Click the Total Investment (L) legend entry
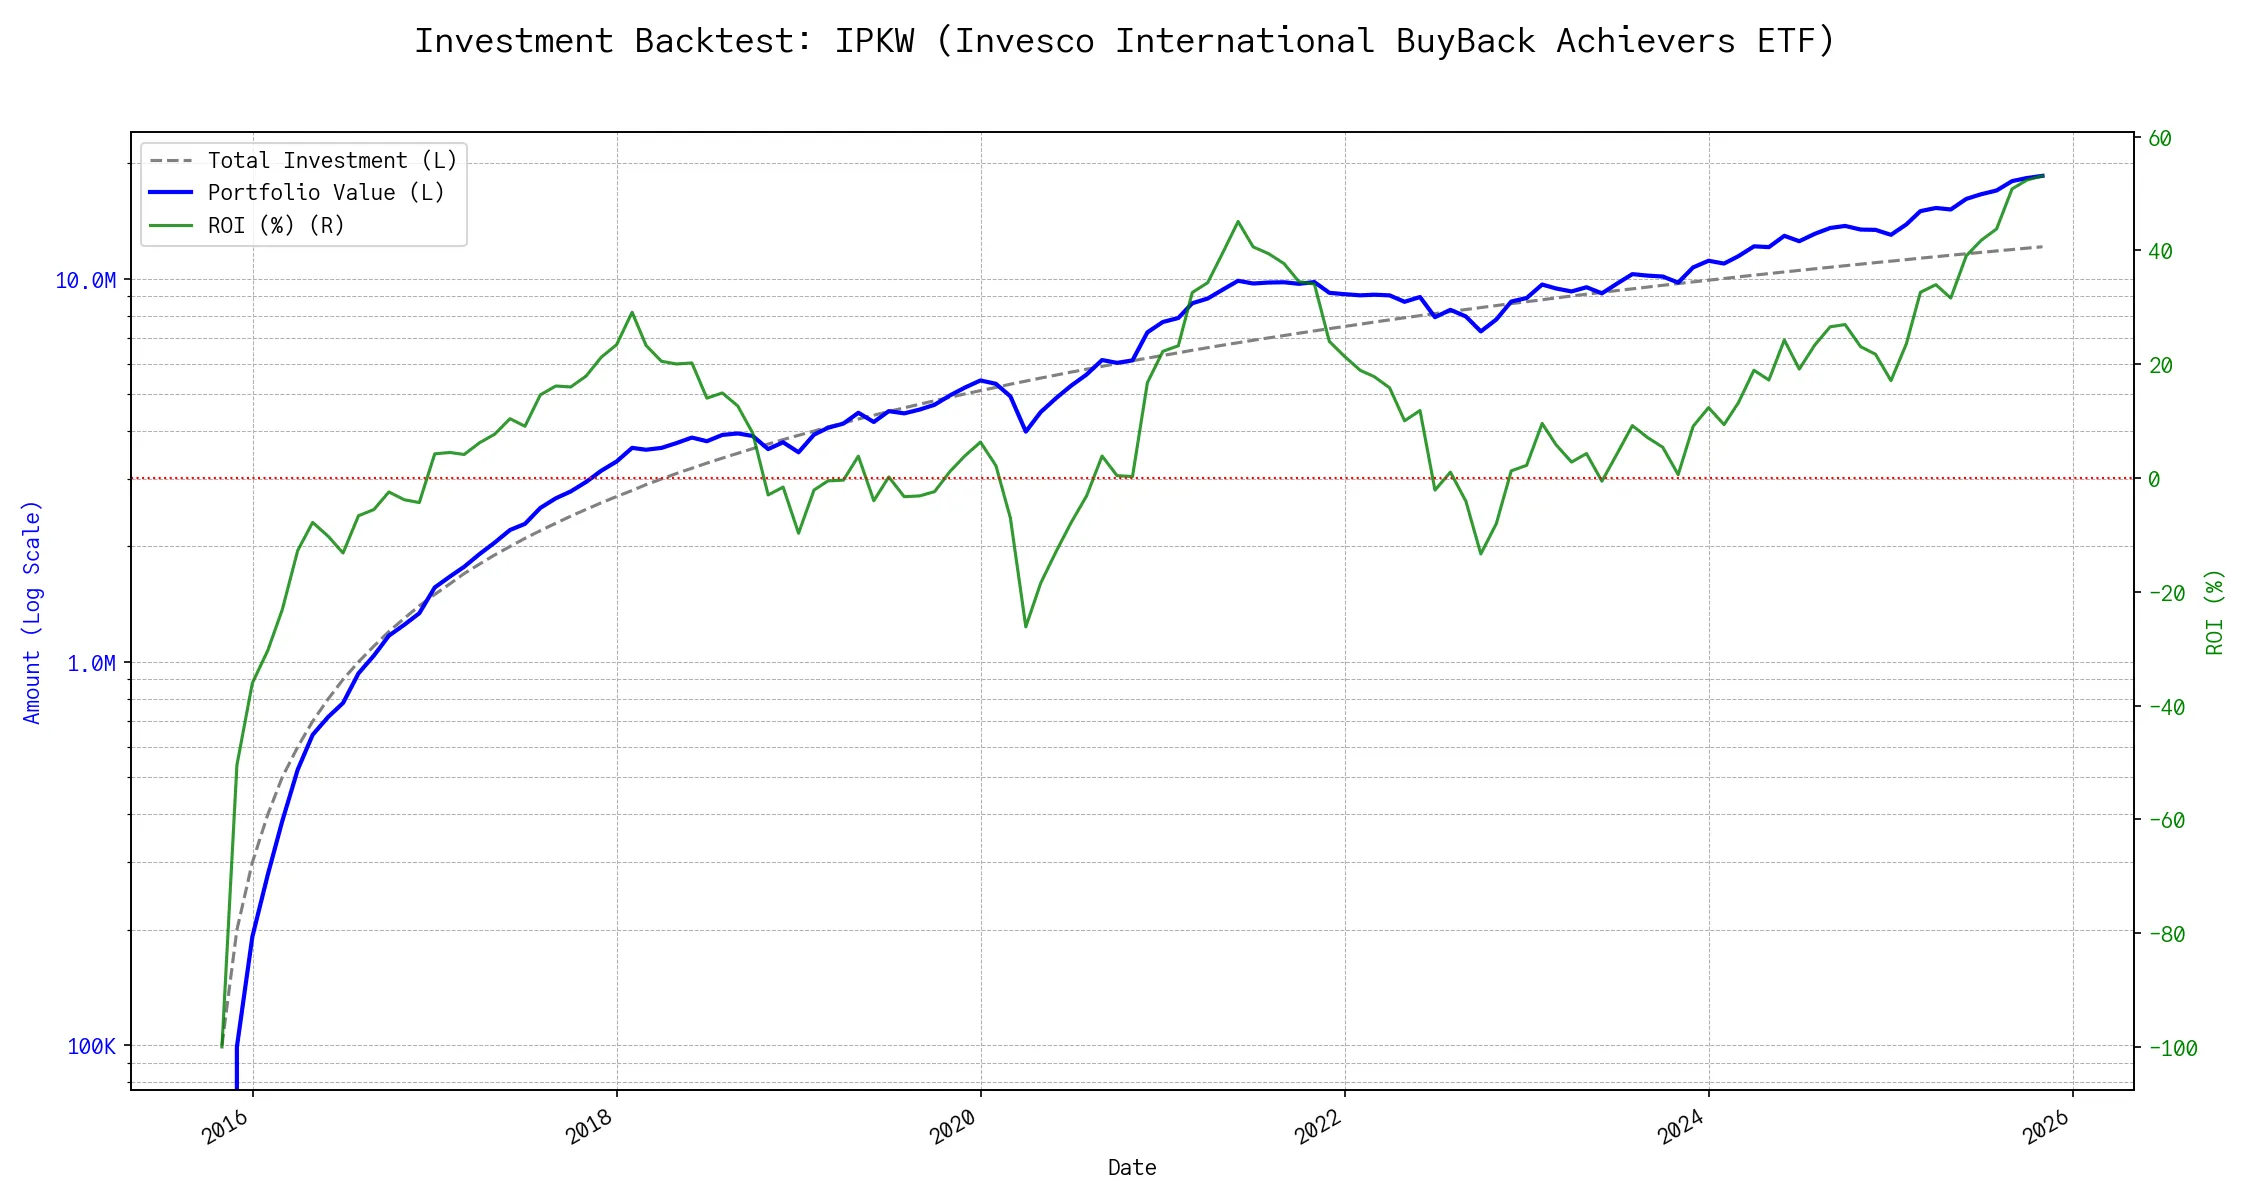Viewport: 2250px width, 1200px height. (332, 161)
